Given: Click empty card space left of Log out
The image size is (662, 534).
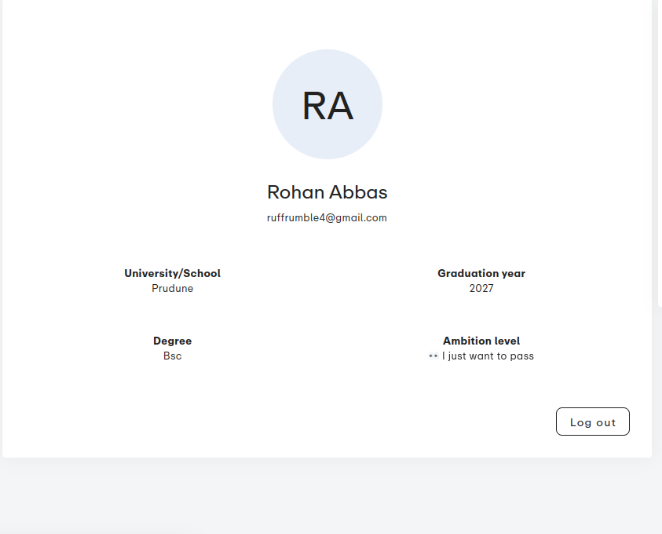Looking at the screenshot, I should [300, 422].
